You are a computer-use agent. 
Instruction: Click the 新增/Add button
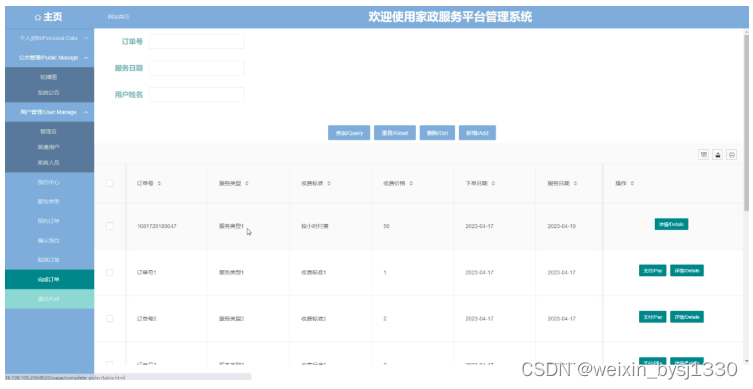(477, 133)
